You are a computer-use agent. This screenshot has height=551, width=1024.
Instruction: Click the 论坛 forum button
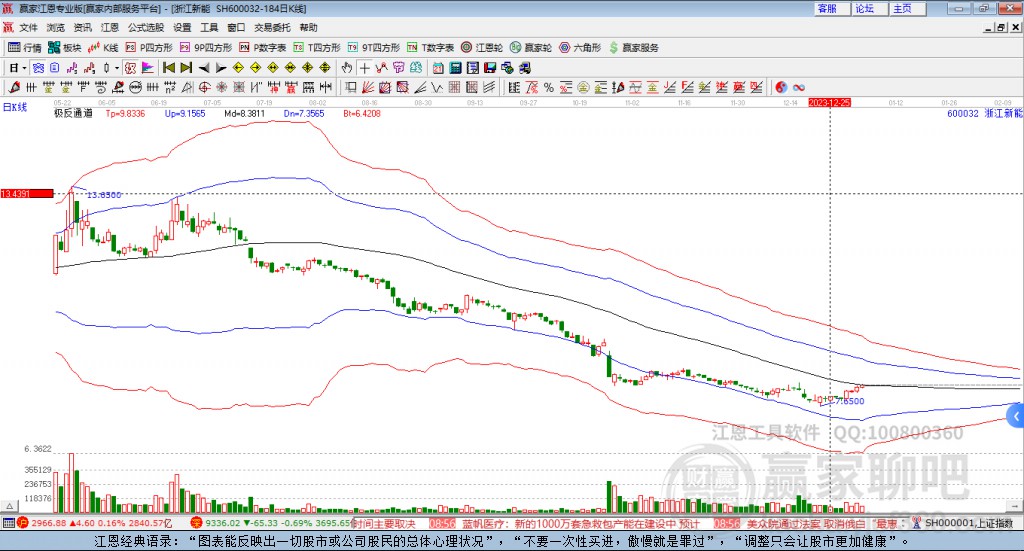tap(870, 8)
